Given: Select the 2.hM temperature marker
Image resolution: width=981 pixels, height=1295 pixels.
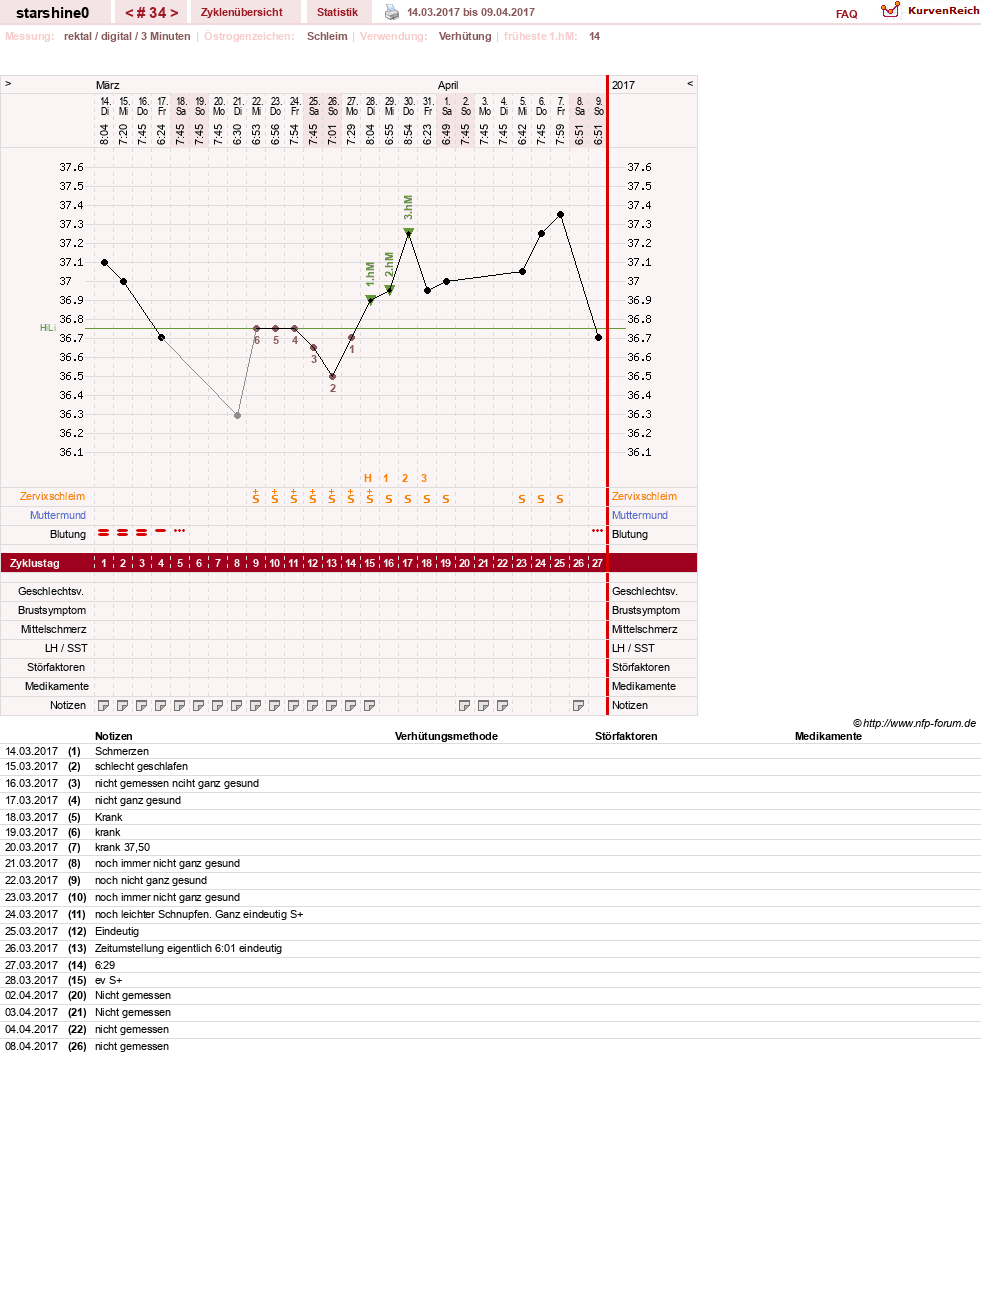Looking at the screenshot, I should pos(389,289).
